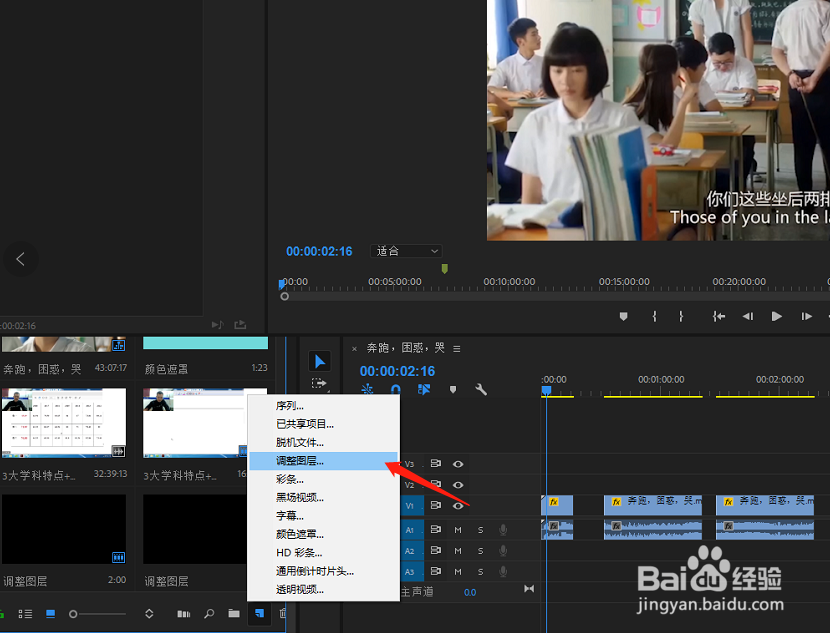Switch project panel to icon view
This screenshot has width=830, height=633.
tap(50, 614)
